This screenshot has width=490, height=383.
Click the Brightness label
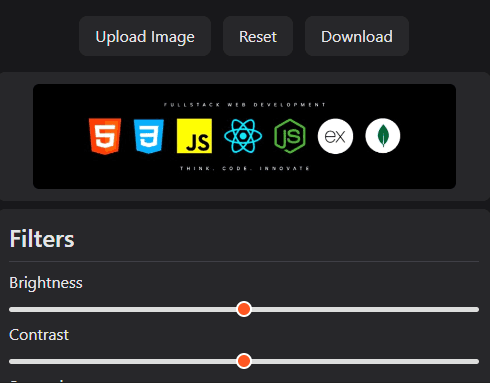point(46,283)
